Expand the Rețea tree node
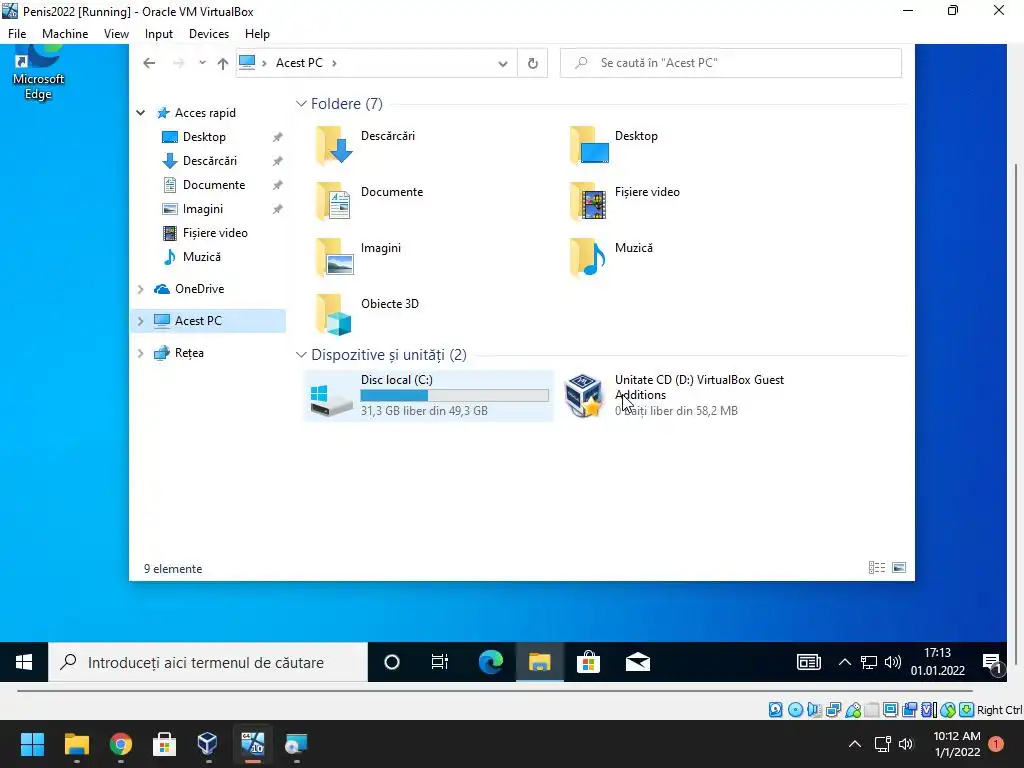Viewport: 1024px width, 768px height. (x=140, y=353)
